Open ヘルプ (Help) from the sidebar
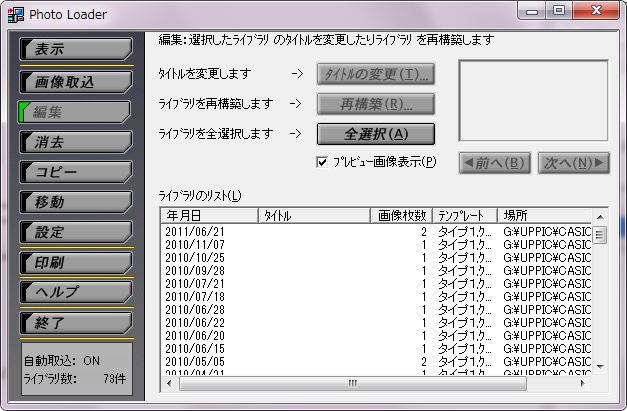The width and height of the screenshot is (627, 411). tap(76, 291)
